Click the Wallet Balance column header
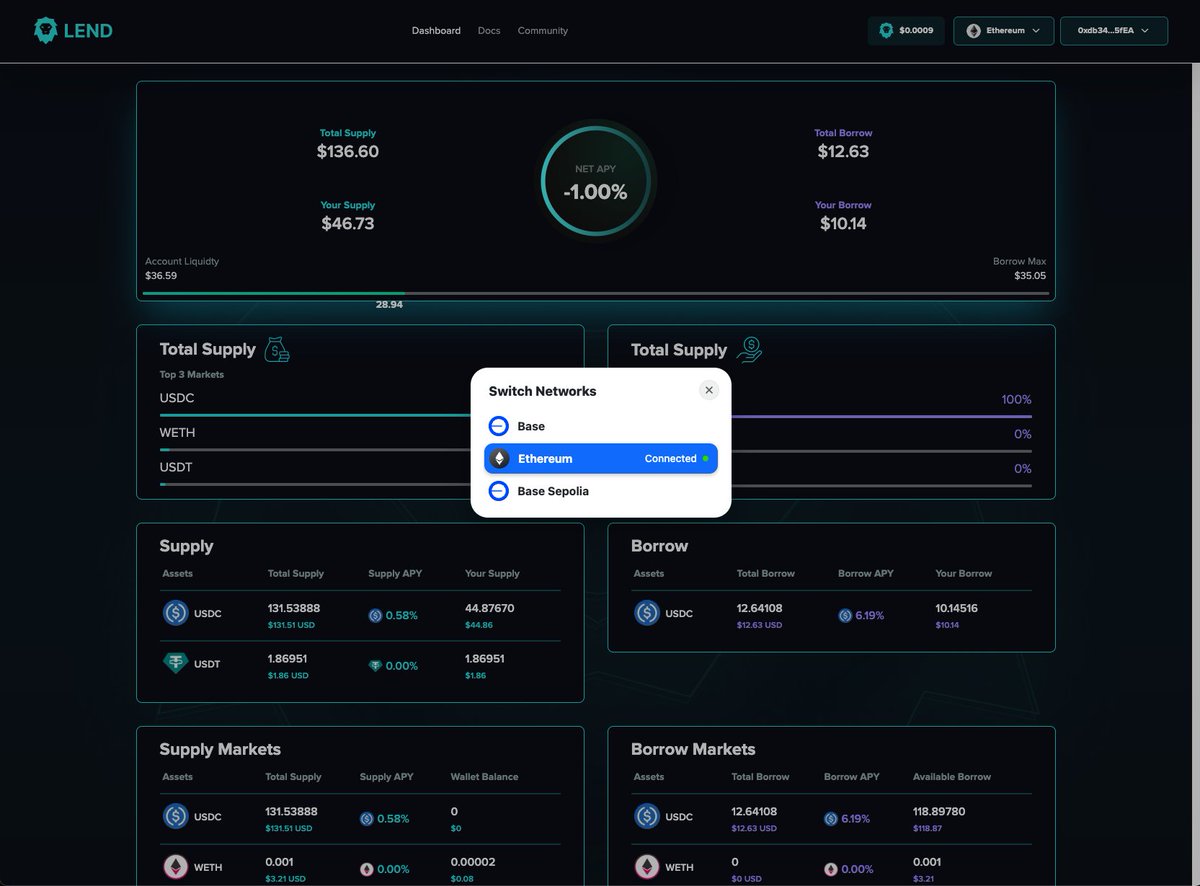The width and height of the screenshot is (1200, 886). click(x=484, y=777)
